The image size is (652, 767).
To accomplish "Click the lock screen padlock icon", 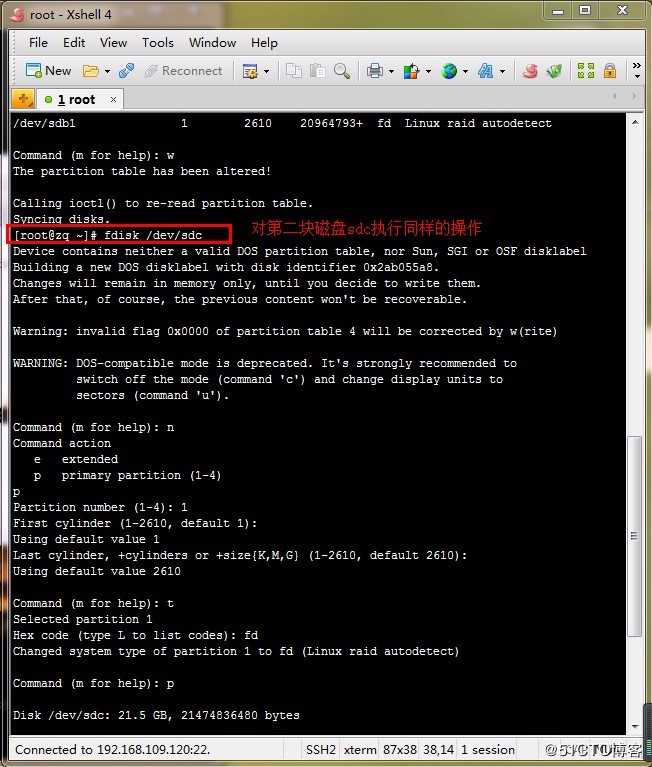I will tap(609, 71).
